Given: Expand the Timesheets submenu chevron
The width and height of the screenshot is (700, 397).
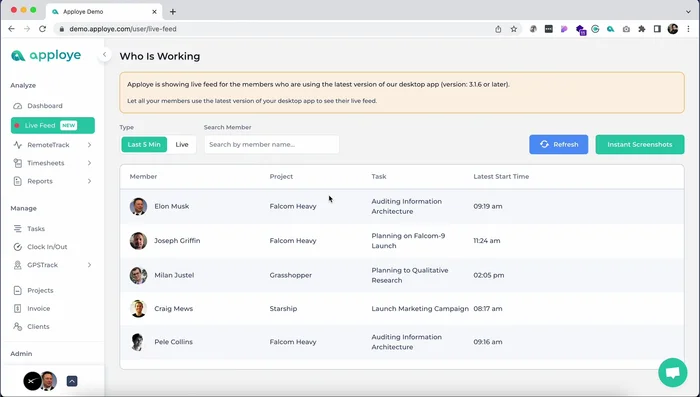Looking at the screenshot, I should (x=89, y=163).
